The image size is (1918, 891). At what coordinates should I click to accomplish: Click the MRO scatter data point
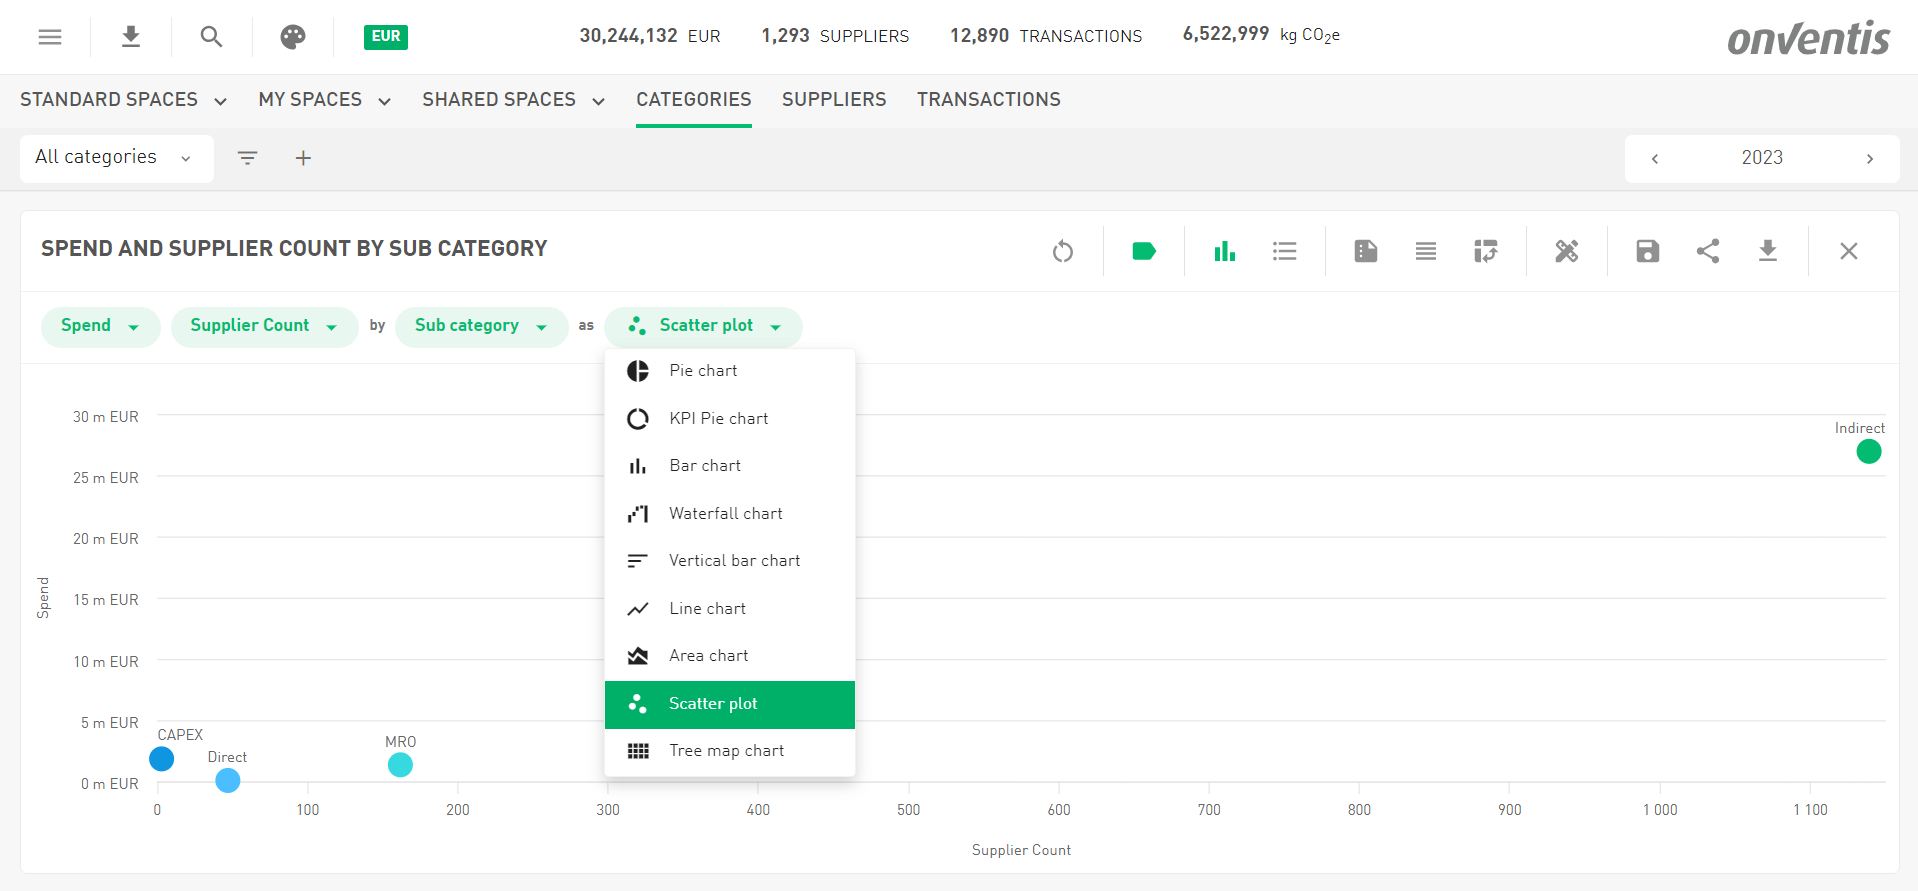click(x=400, y=765)
